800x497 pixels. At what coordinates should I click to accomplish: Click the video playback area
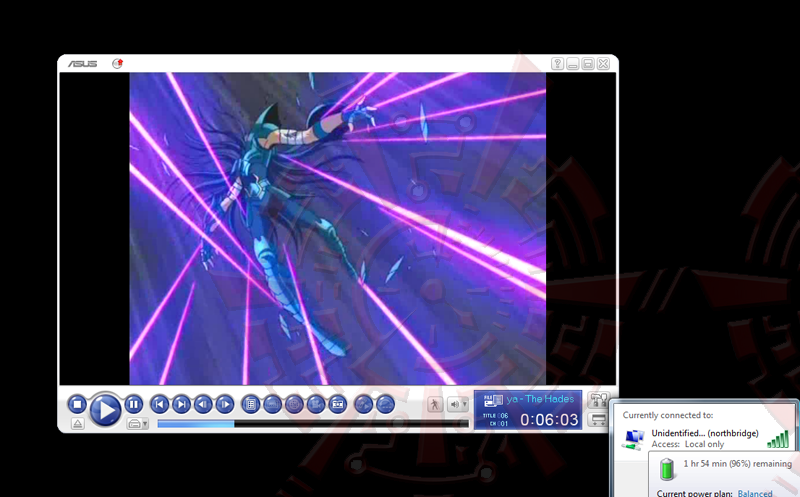337,229
